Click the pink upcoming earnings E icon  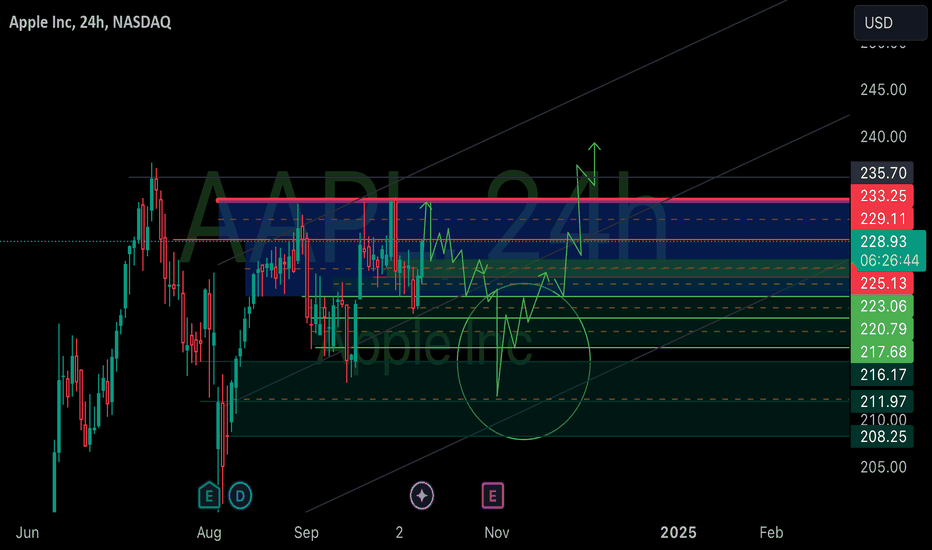pyautogui.click(x=493, y=495)
